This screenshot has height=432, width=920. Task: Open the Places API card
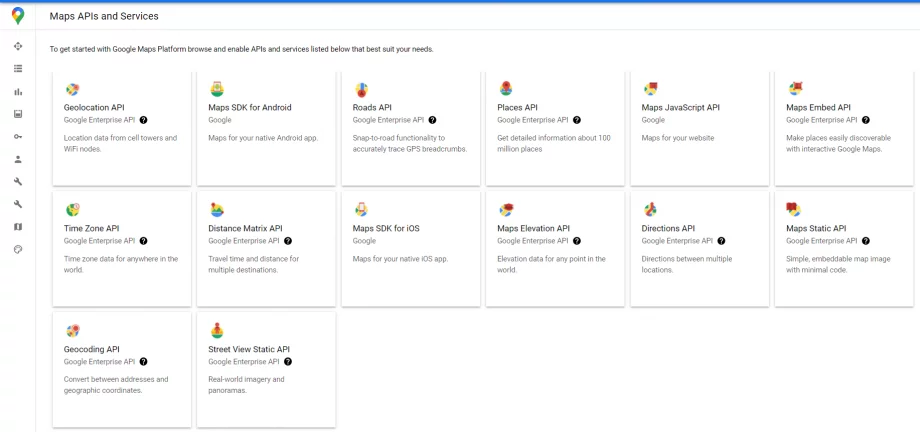tap(555, 129)
